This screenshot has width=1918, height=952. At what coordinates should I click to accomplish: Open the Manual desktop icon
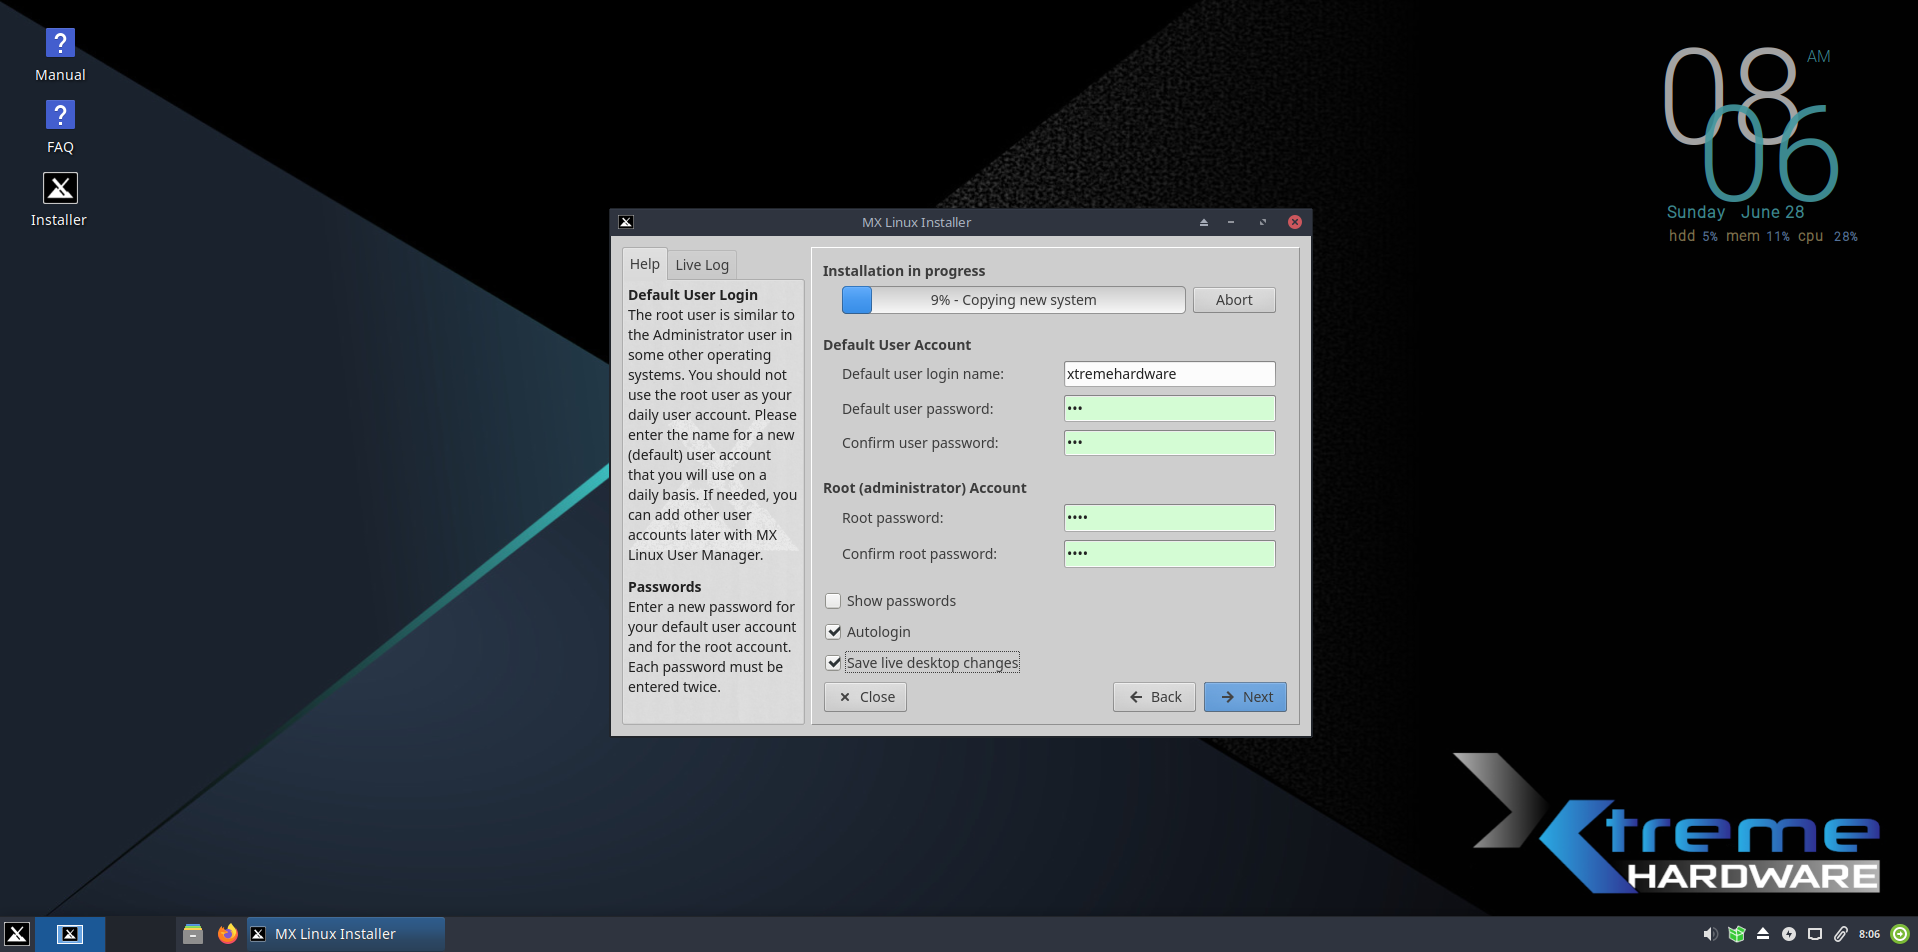coord(60,45)
